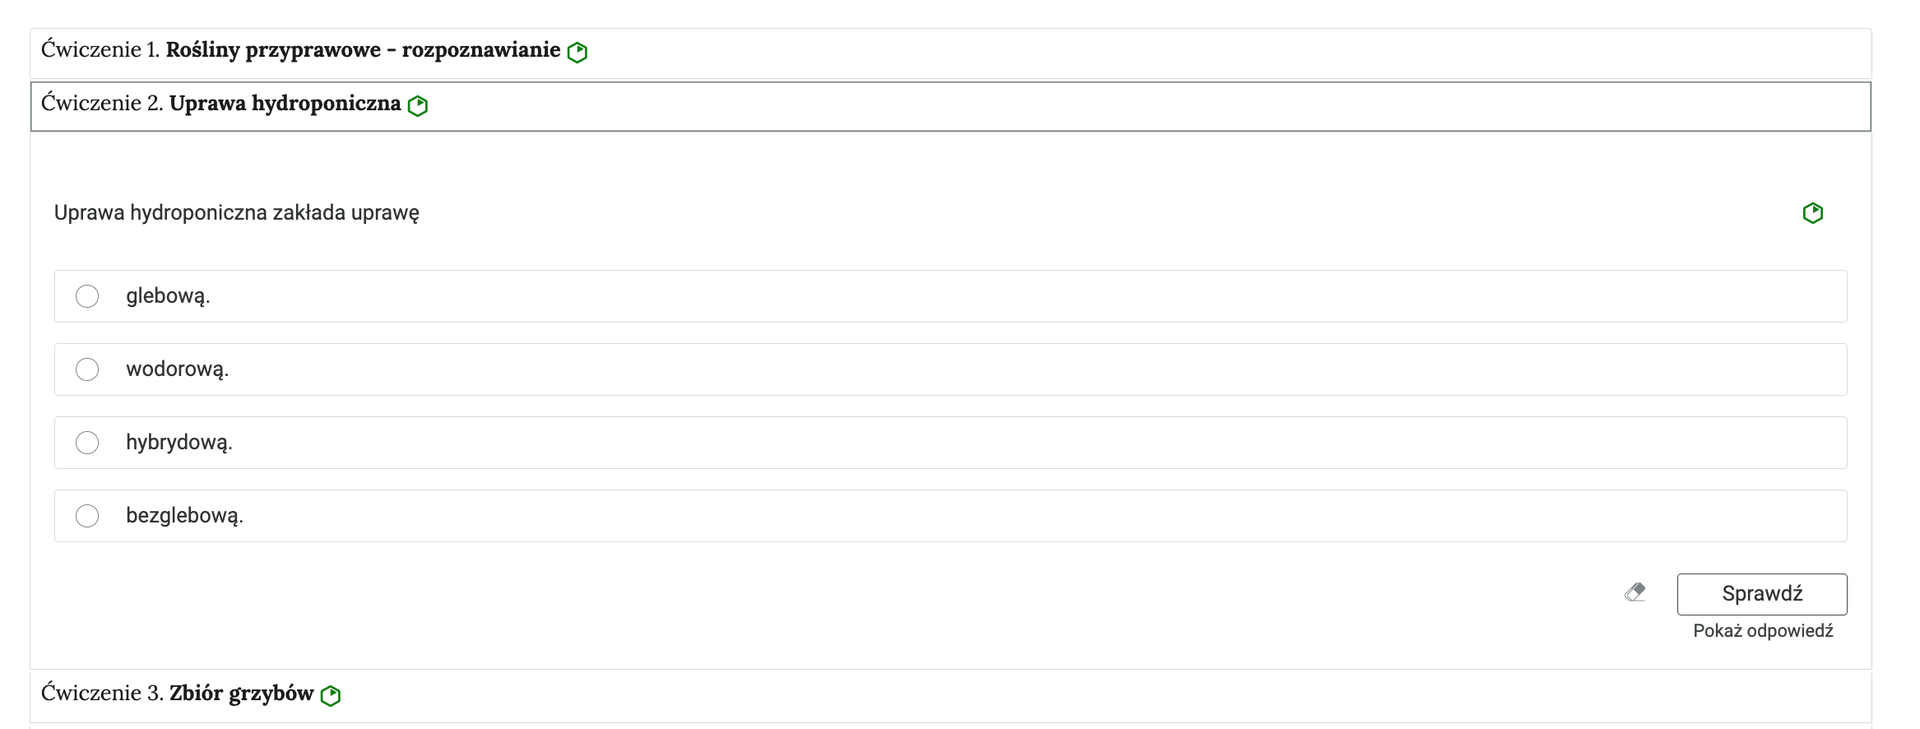Click the green hexagon icon beside Ćwiczenie 1 title
The height and width of the screenshot is (729, 1920).
577,52
